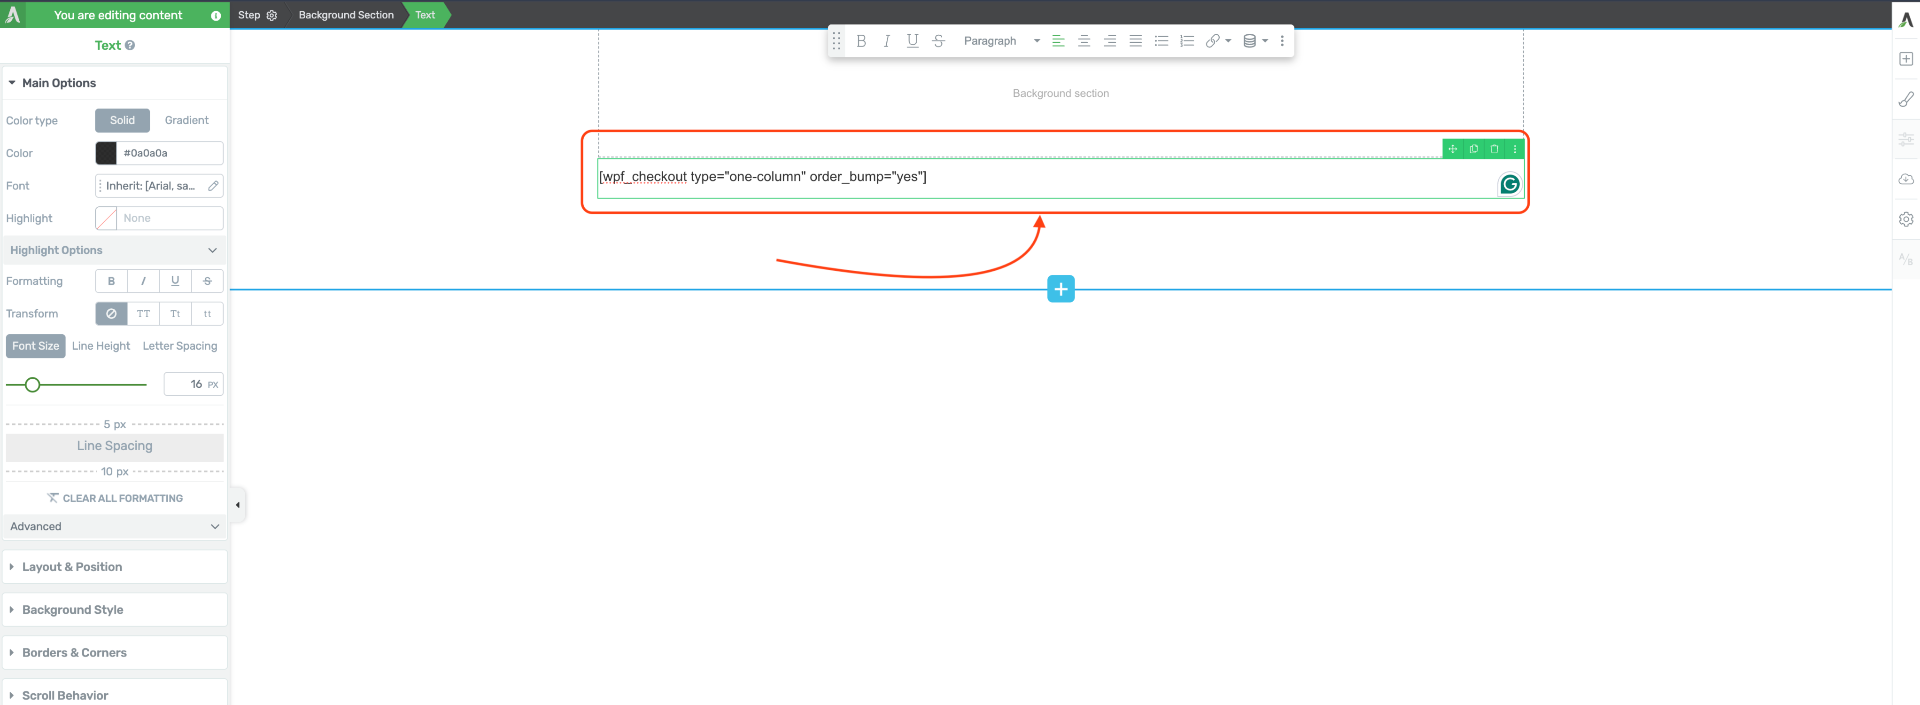Toggle Strikethrough in sidebar Formatting row
Image resolution: width=1920 pixels, height=705 pixels.
(x=207, y=281)
